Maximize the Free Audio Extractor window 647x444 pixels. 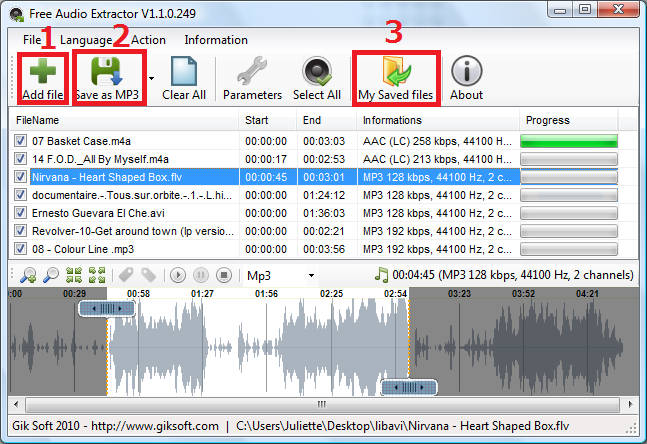pos(585,9)
